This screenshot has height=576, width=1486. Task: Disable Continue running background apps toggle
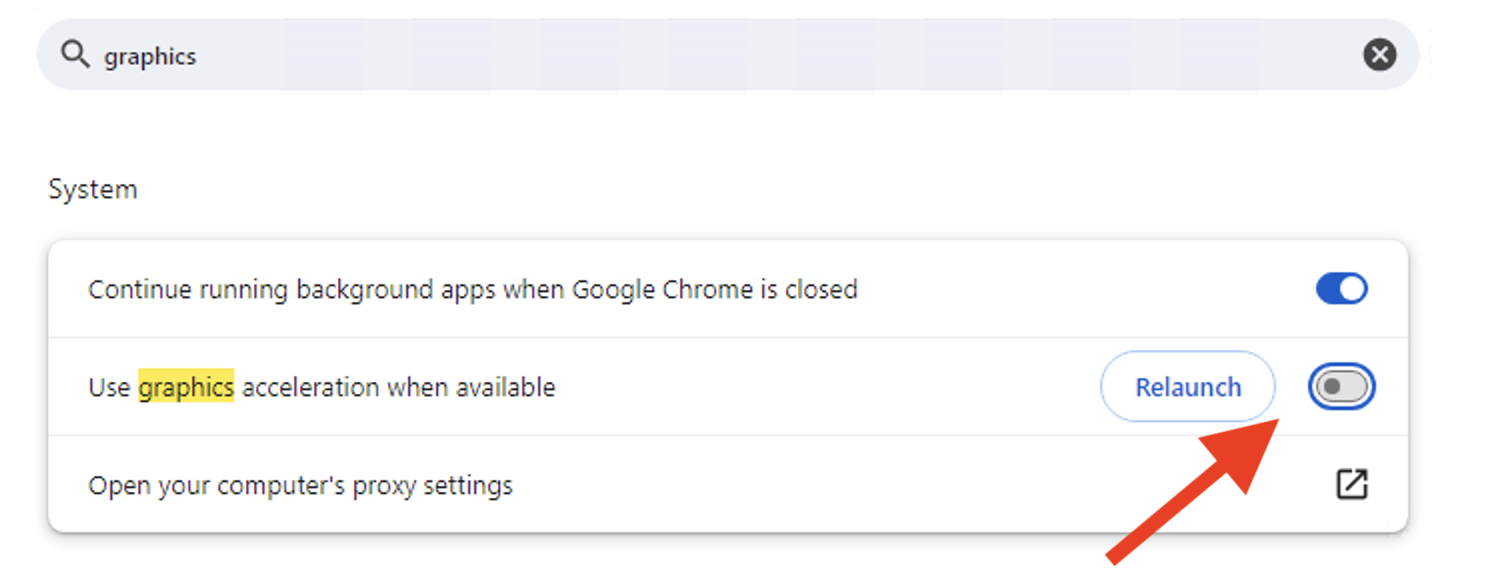1341,289
